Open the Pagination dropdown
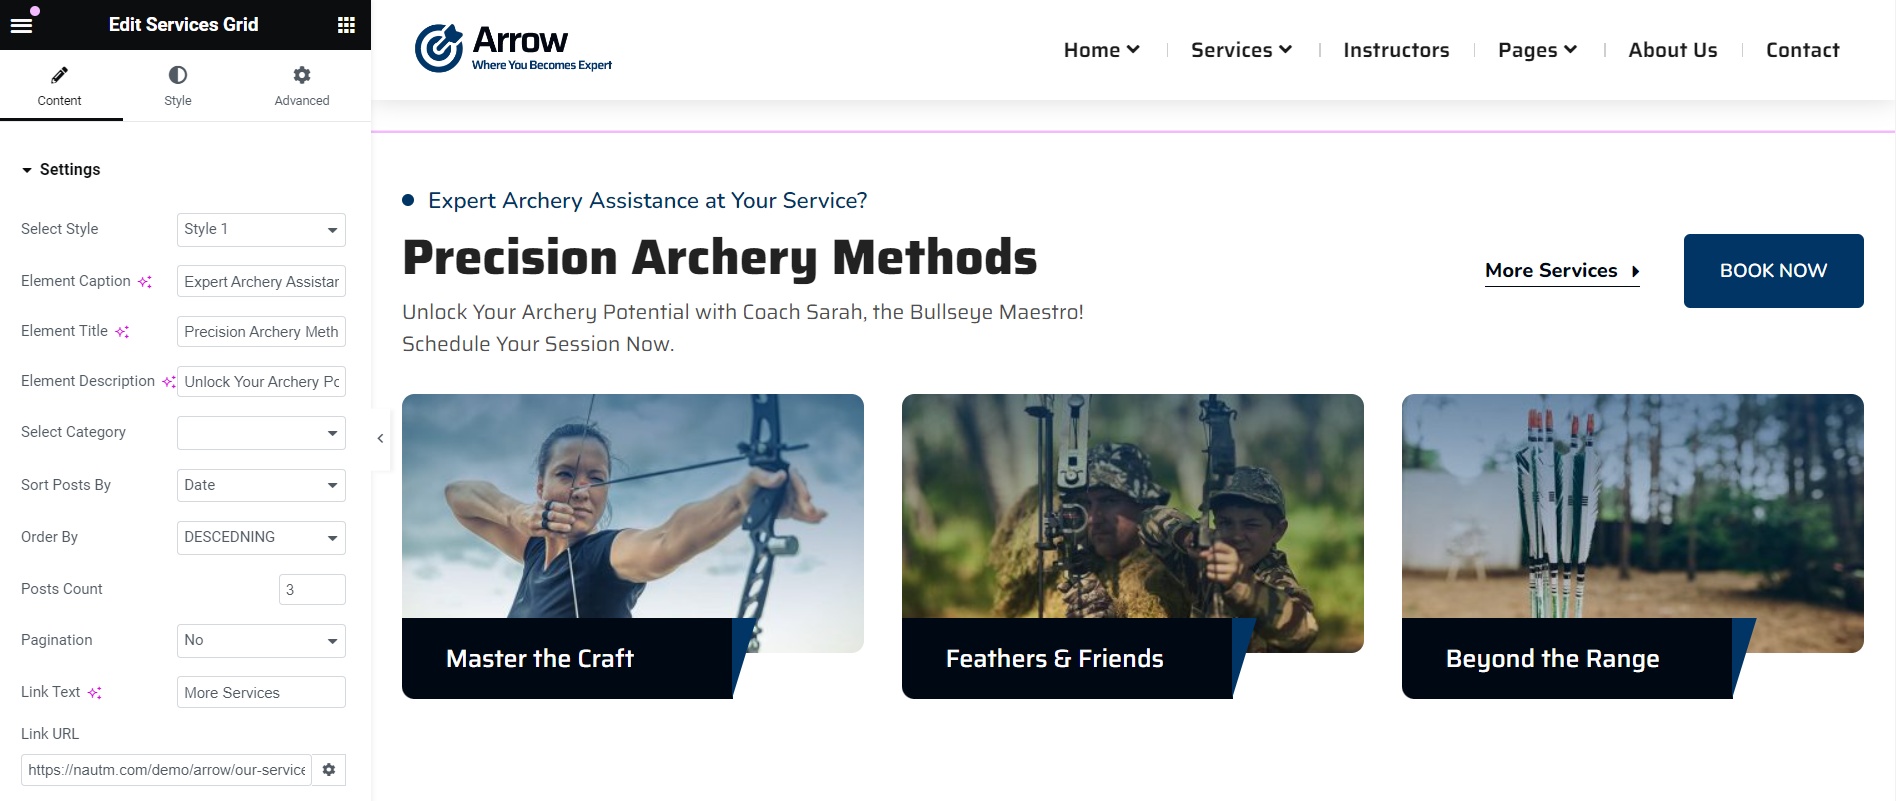 261,640
